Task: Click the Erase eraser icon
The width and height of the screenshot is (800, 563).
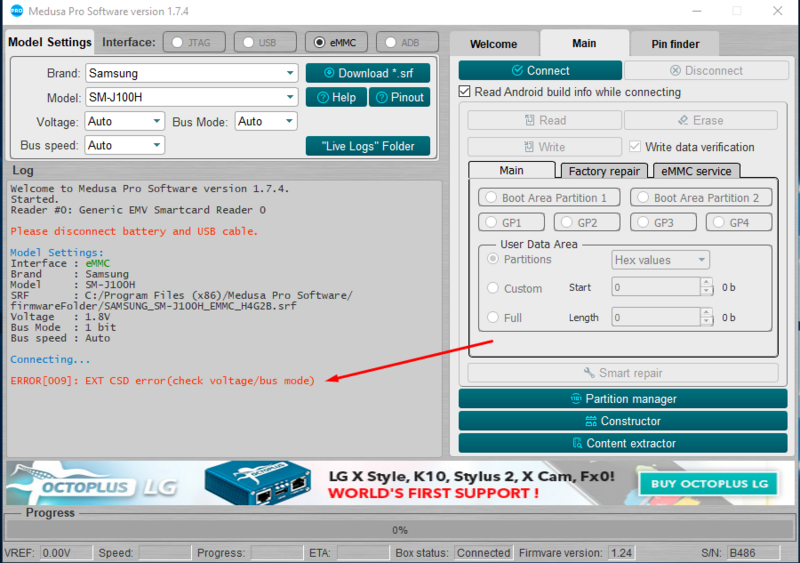Action: [x=683, y=120]
